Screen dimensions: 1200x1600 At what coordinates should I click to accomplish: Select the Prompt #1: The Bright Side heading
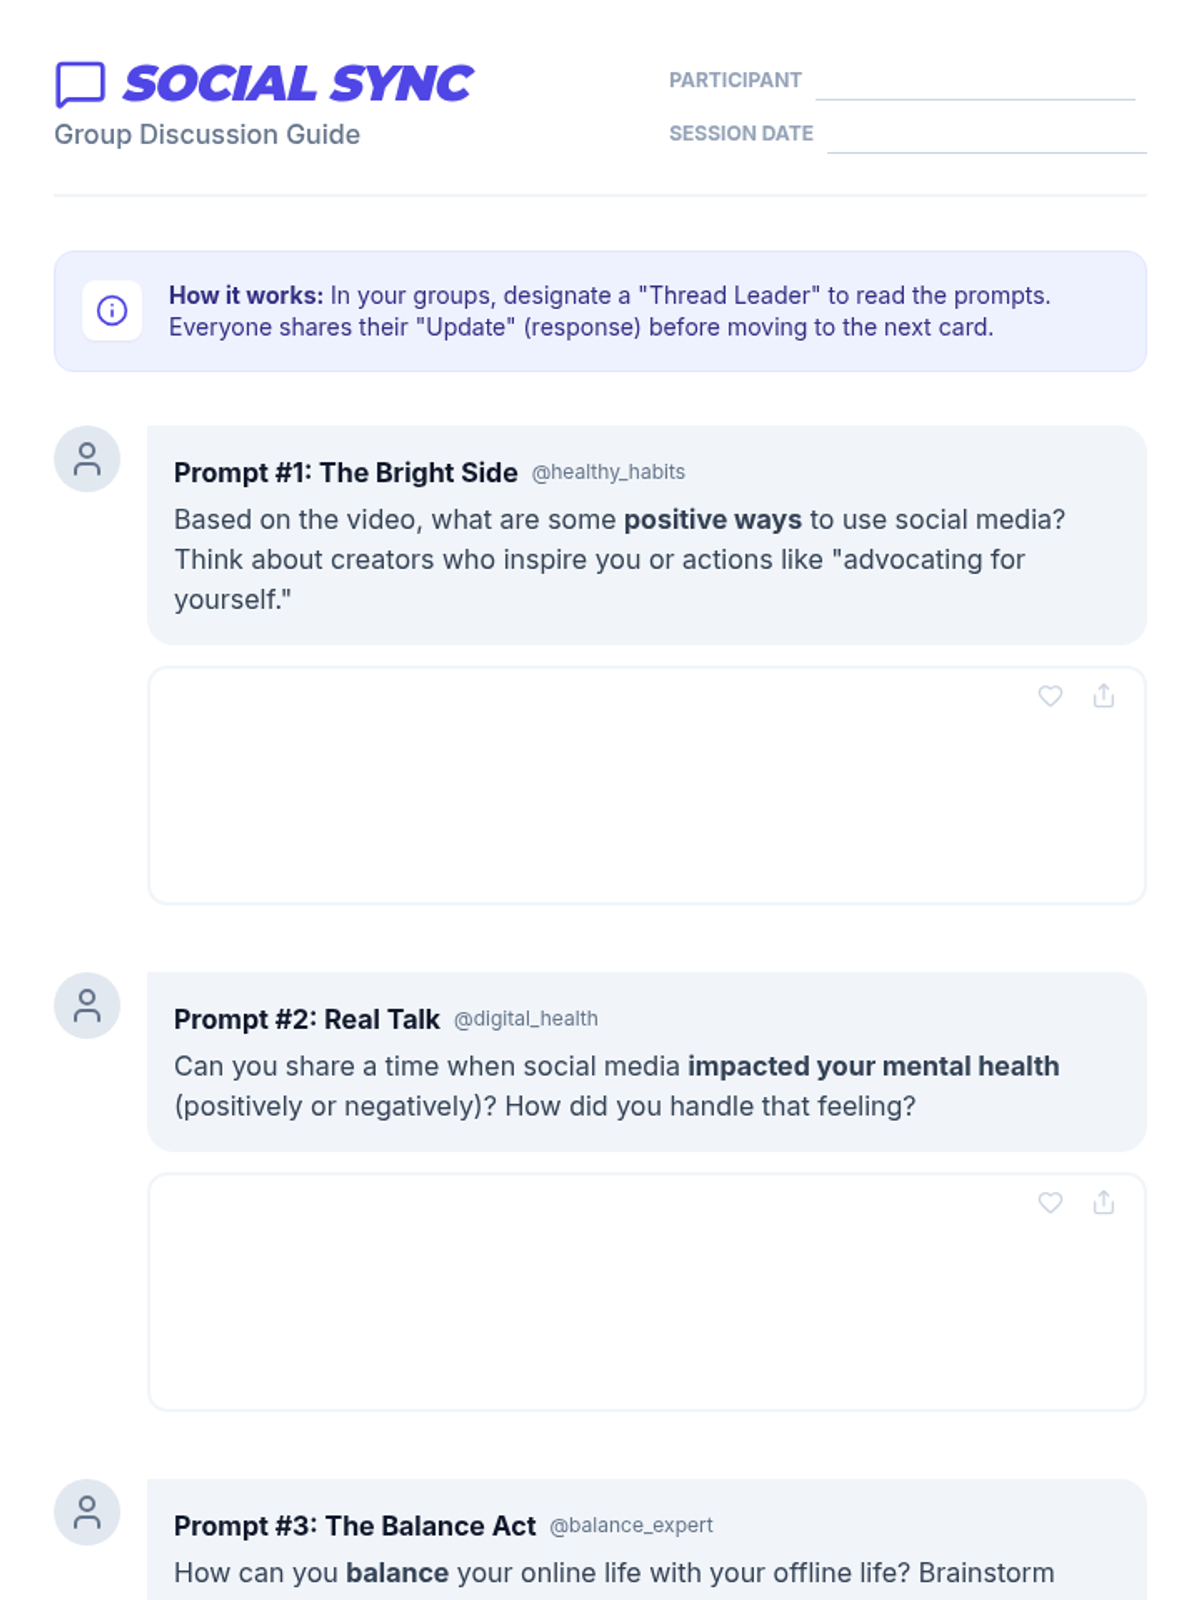pyautogui.click(x=345, y=473)
